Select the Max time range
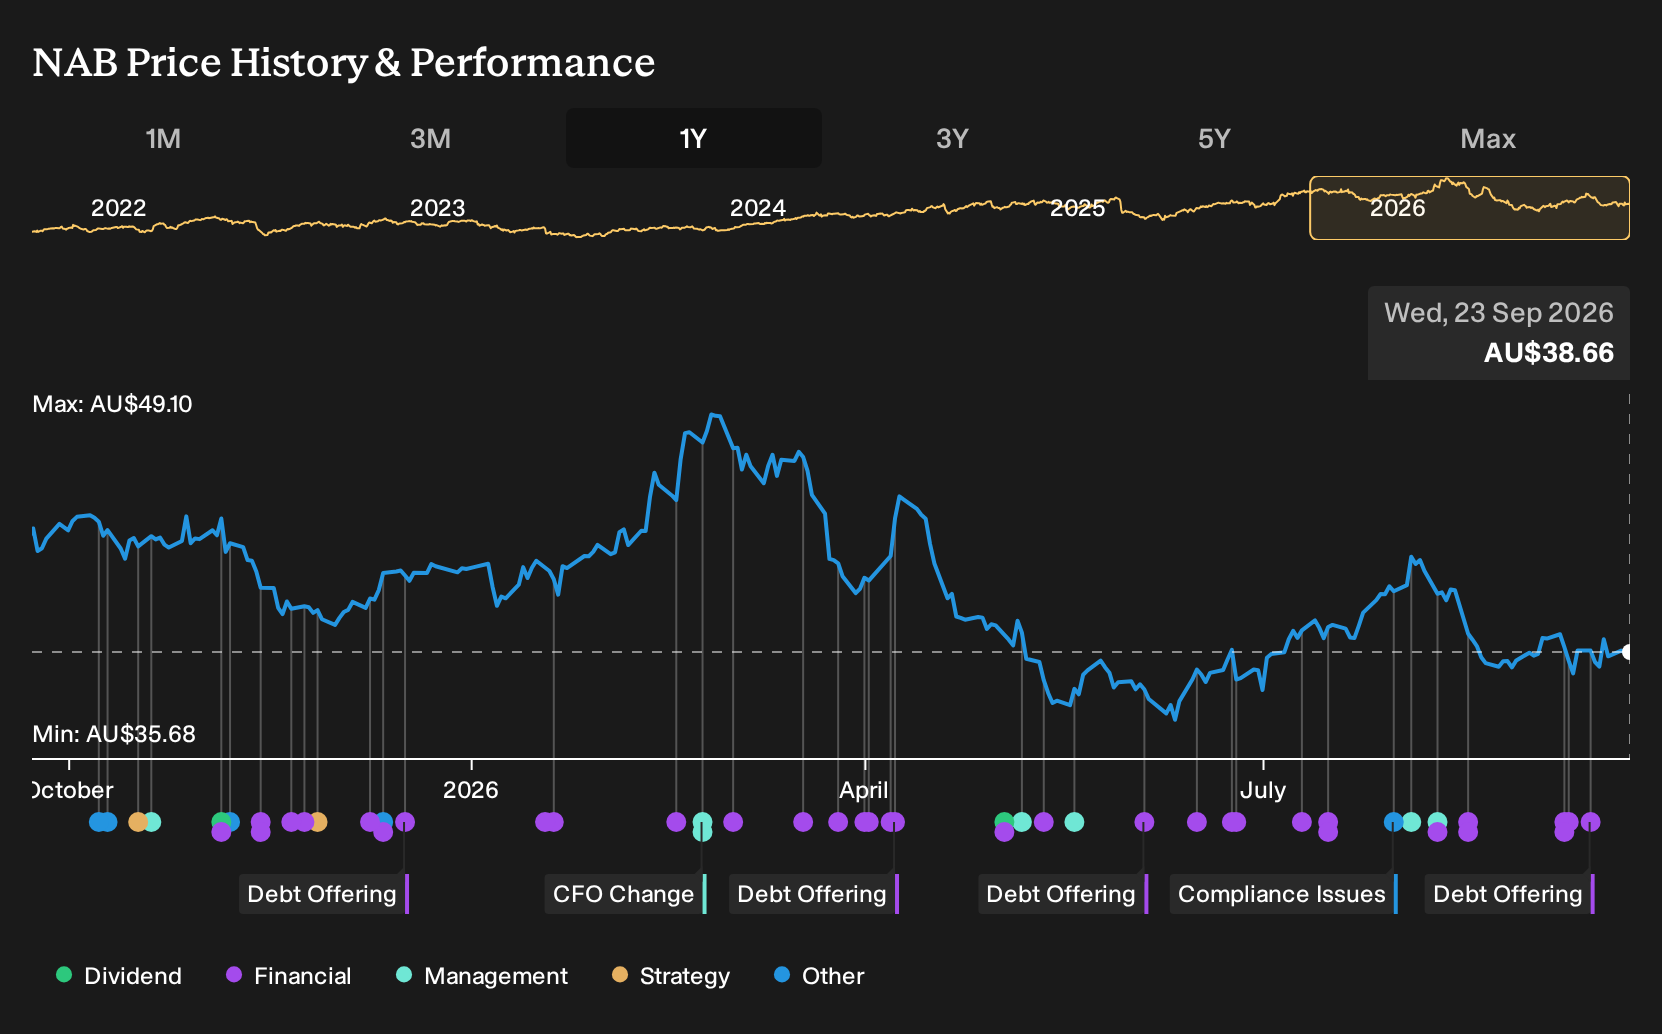This screenshot has height=1034, width=1662. tap(1488, 139)
